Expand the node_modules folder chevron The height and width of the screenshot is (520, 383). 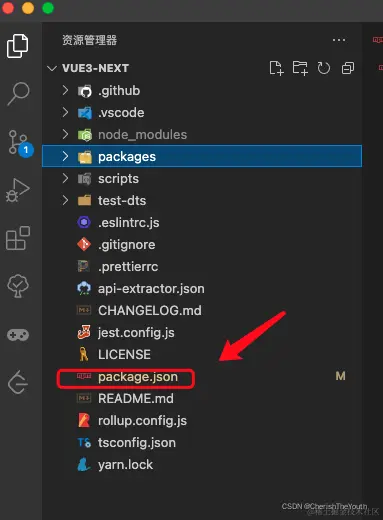tap(65, 134)
